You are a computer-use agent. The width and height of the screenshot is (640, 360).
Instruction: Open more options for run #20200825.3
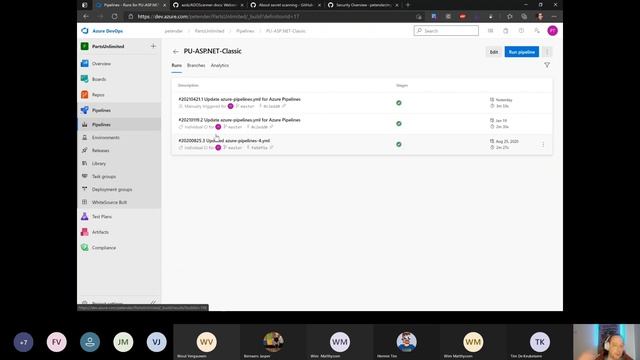[x=542, y=144]
